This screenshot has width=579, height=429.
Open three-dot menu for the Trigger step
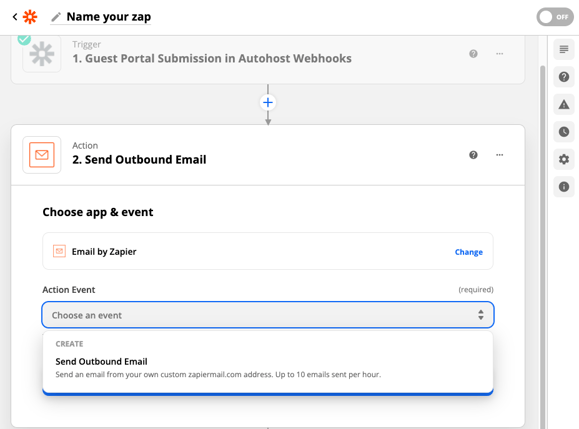click(x=499, y=54)
